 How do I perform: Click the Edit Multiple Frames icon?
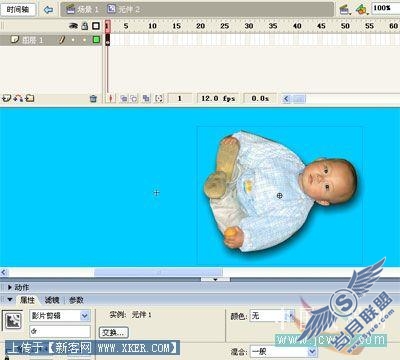[146, 98]
